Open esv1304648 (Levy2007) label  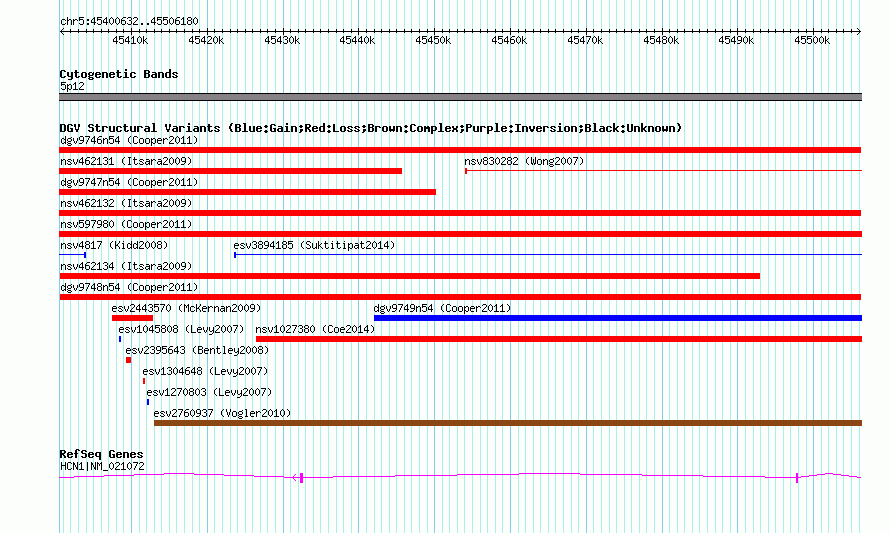[205, 371]
